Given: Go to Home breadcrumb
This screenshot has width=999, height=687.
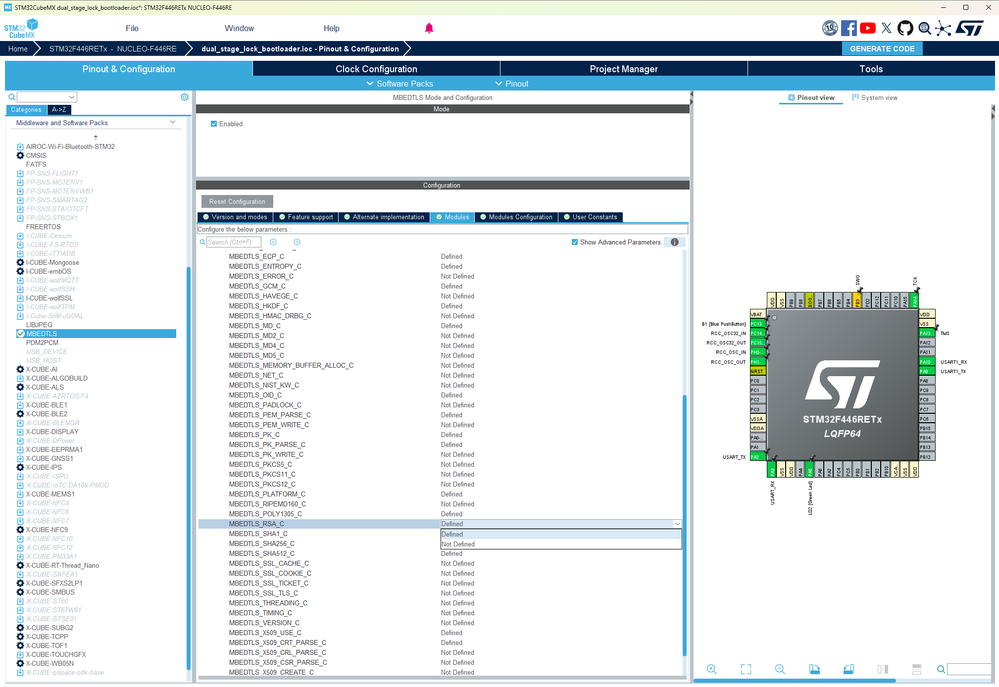Looking at the screenshot, I should click(18, 48).
